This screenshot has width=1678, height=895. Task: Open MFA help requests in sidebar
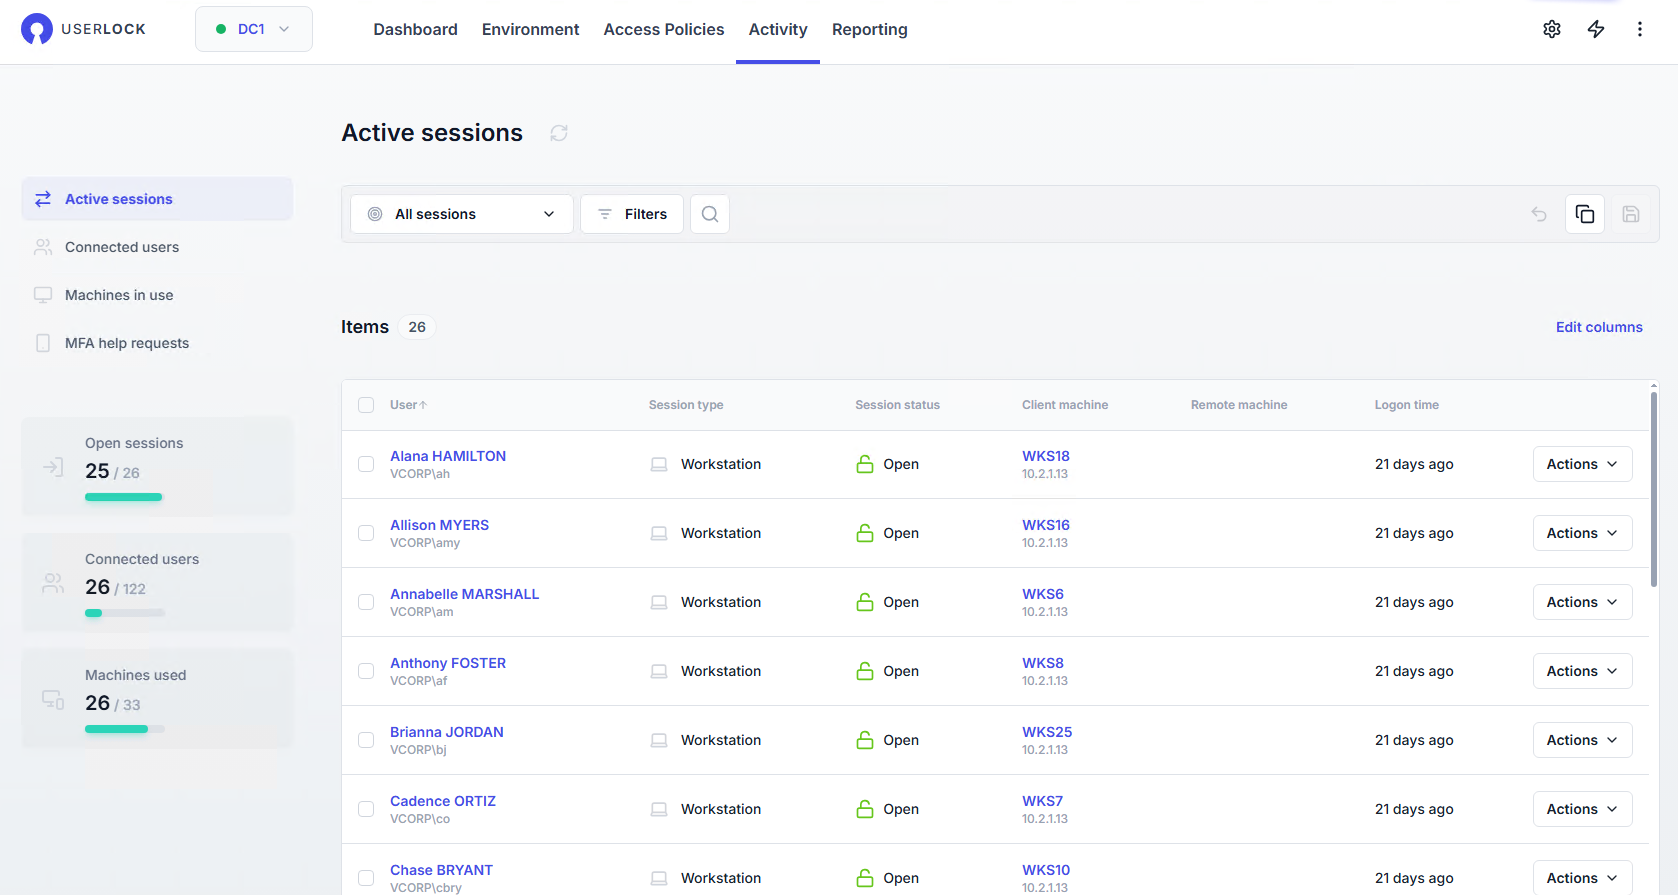click(x=126, y=343)
